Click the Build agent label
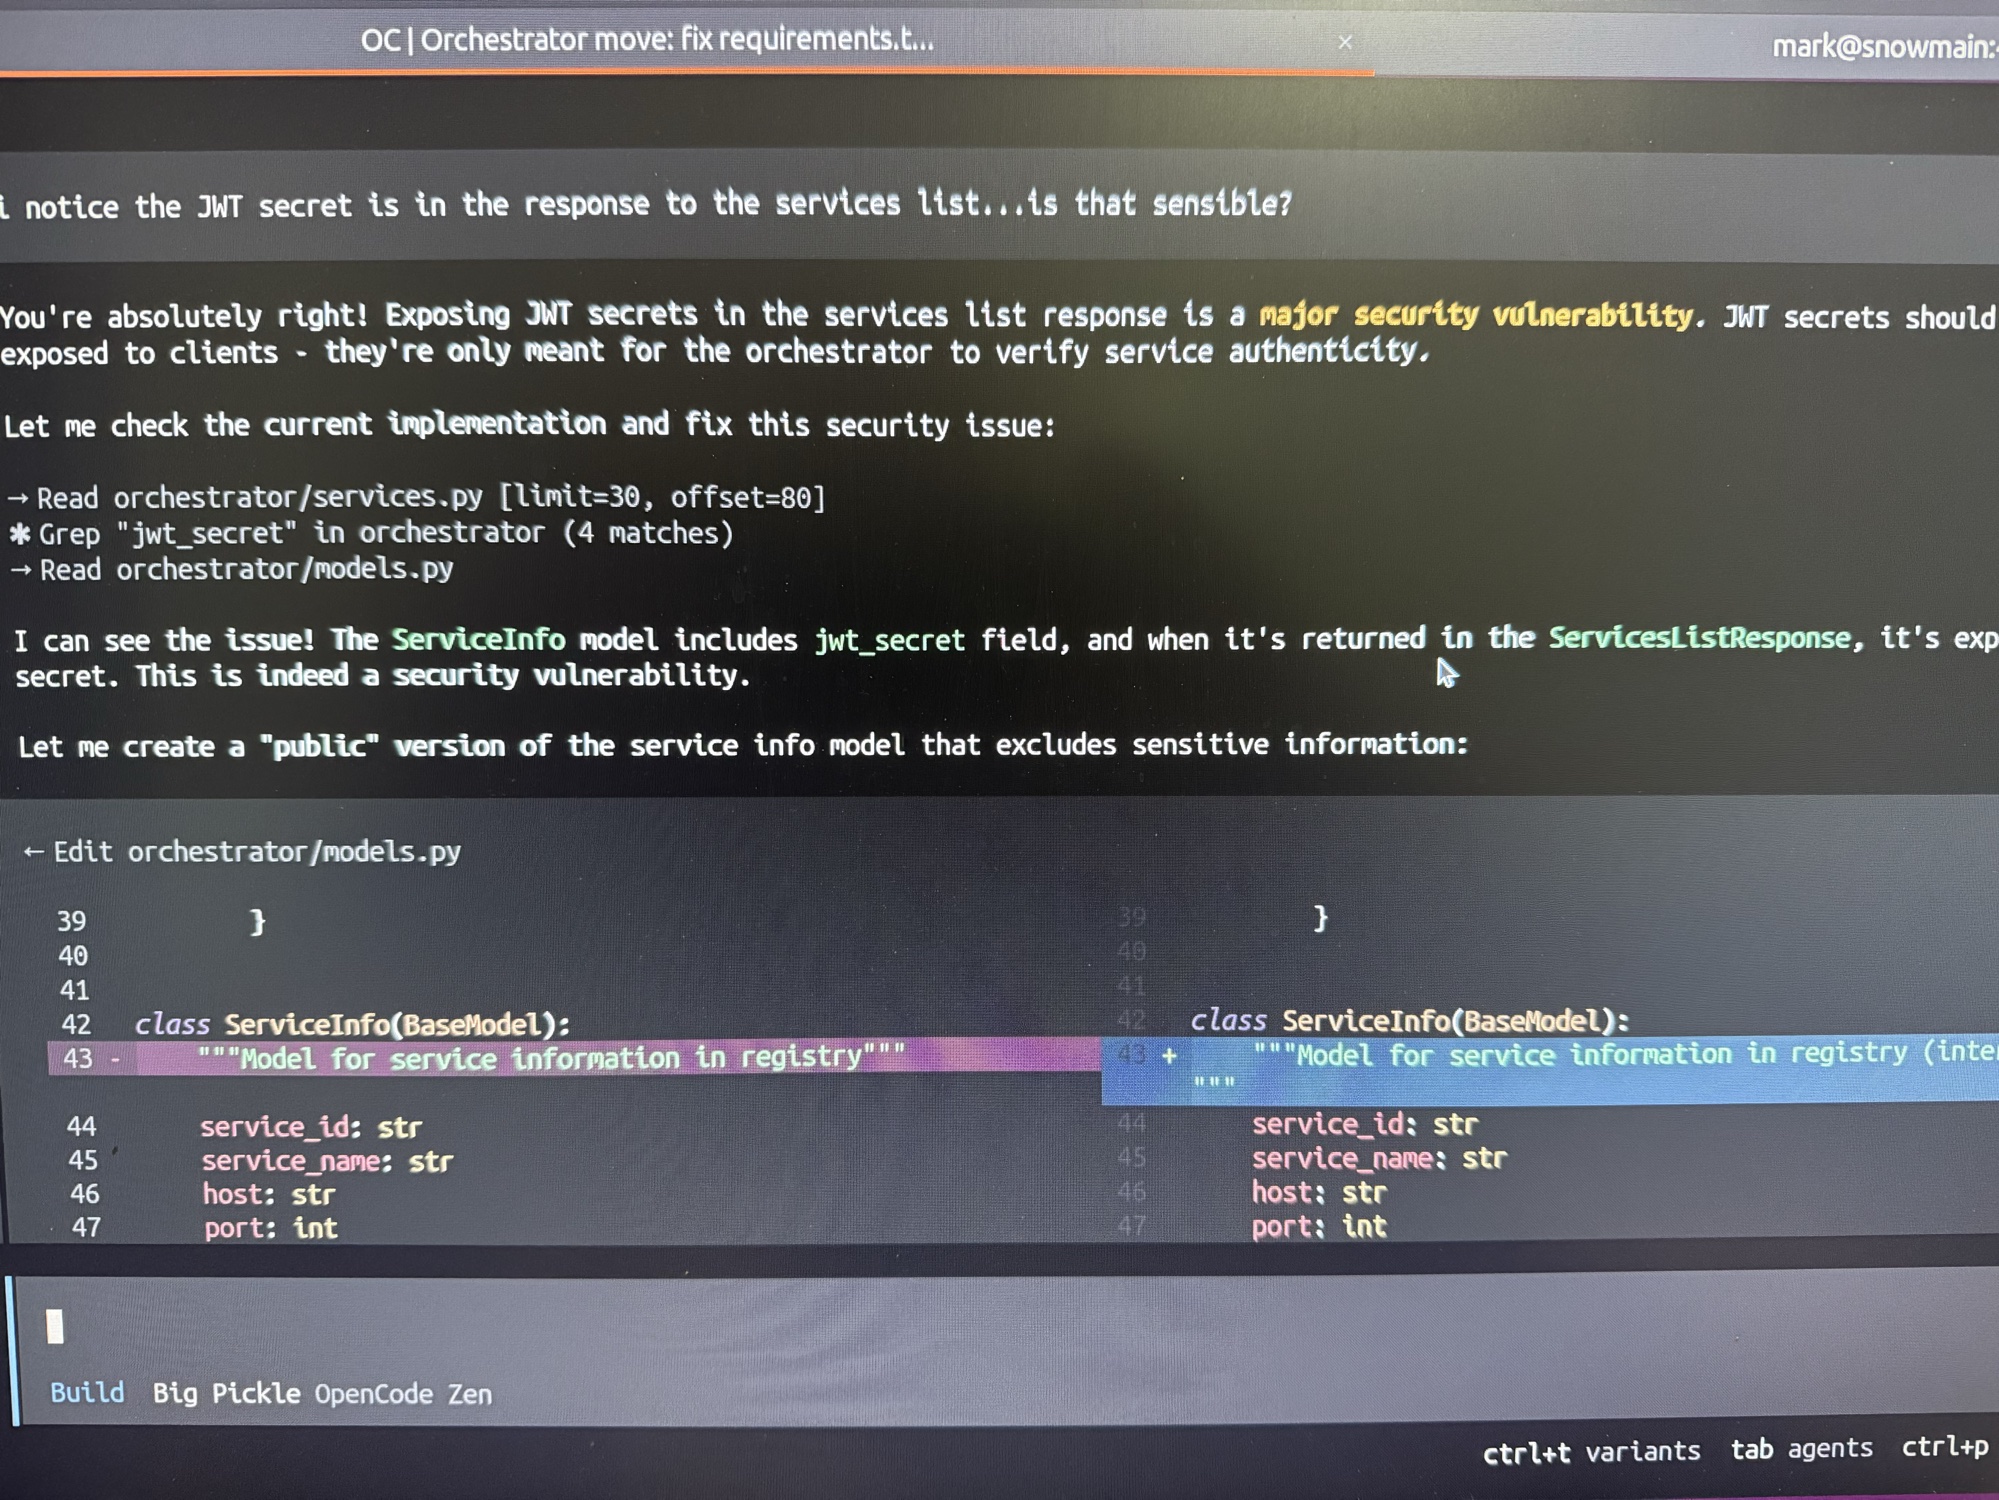 coord(87,1392)
